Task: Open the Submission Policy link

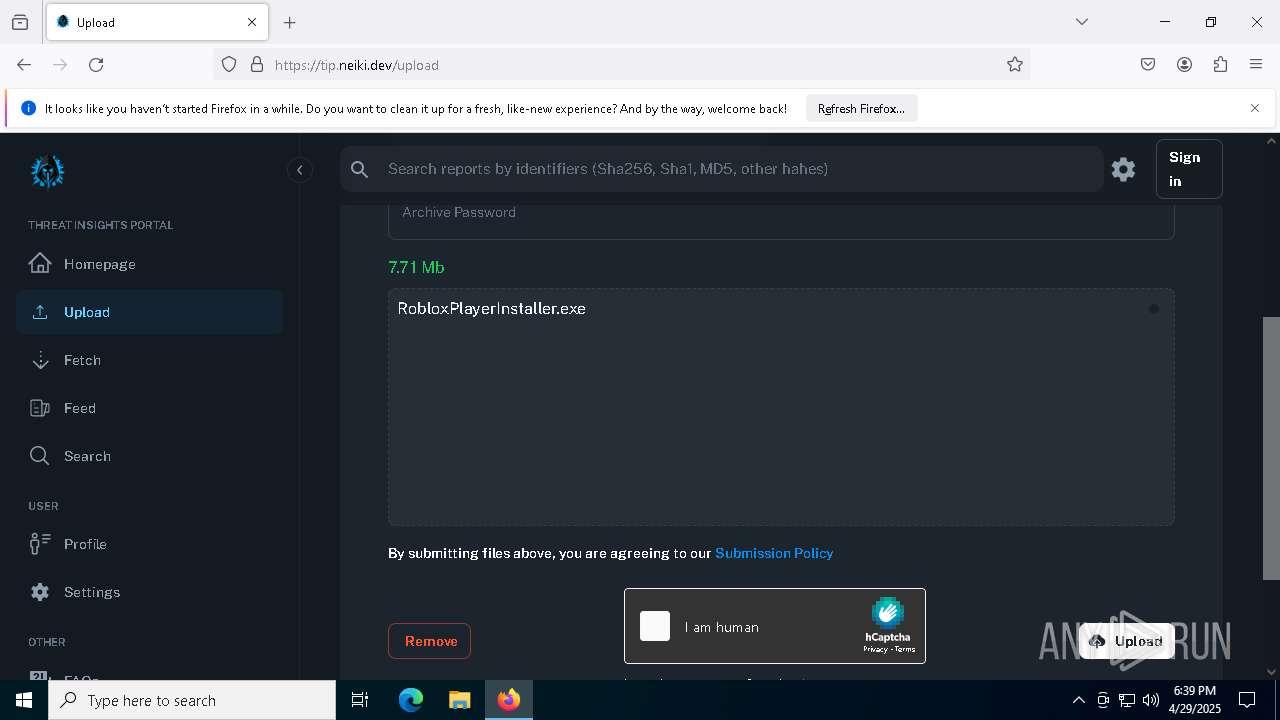Action: 774,553
